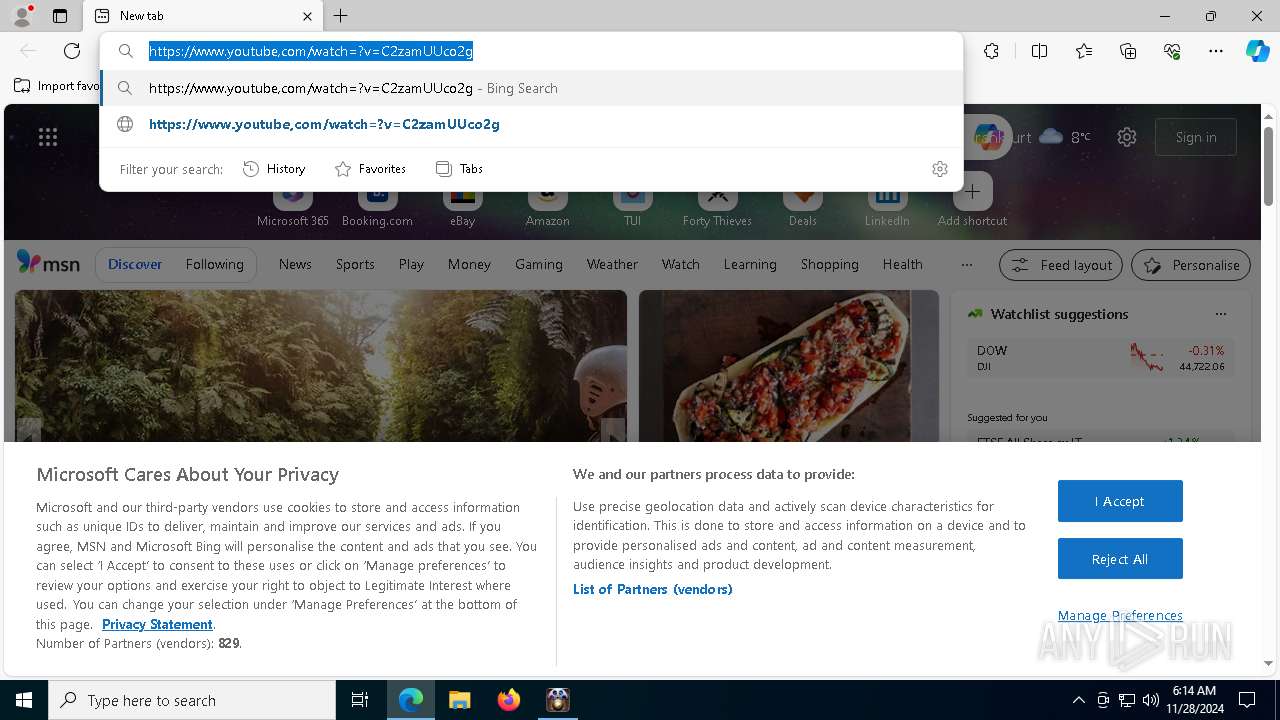Image resolution: width=1280 pixels, height=720 pixels.
Task: Open the Privacy Statement link
Action: pos(157,624)
